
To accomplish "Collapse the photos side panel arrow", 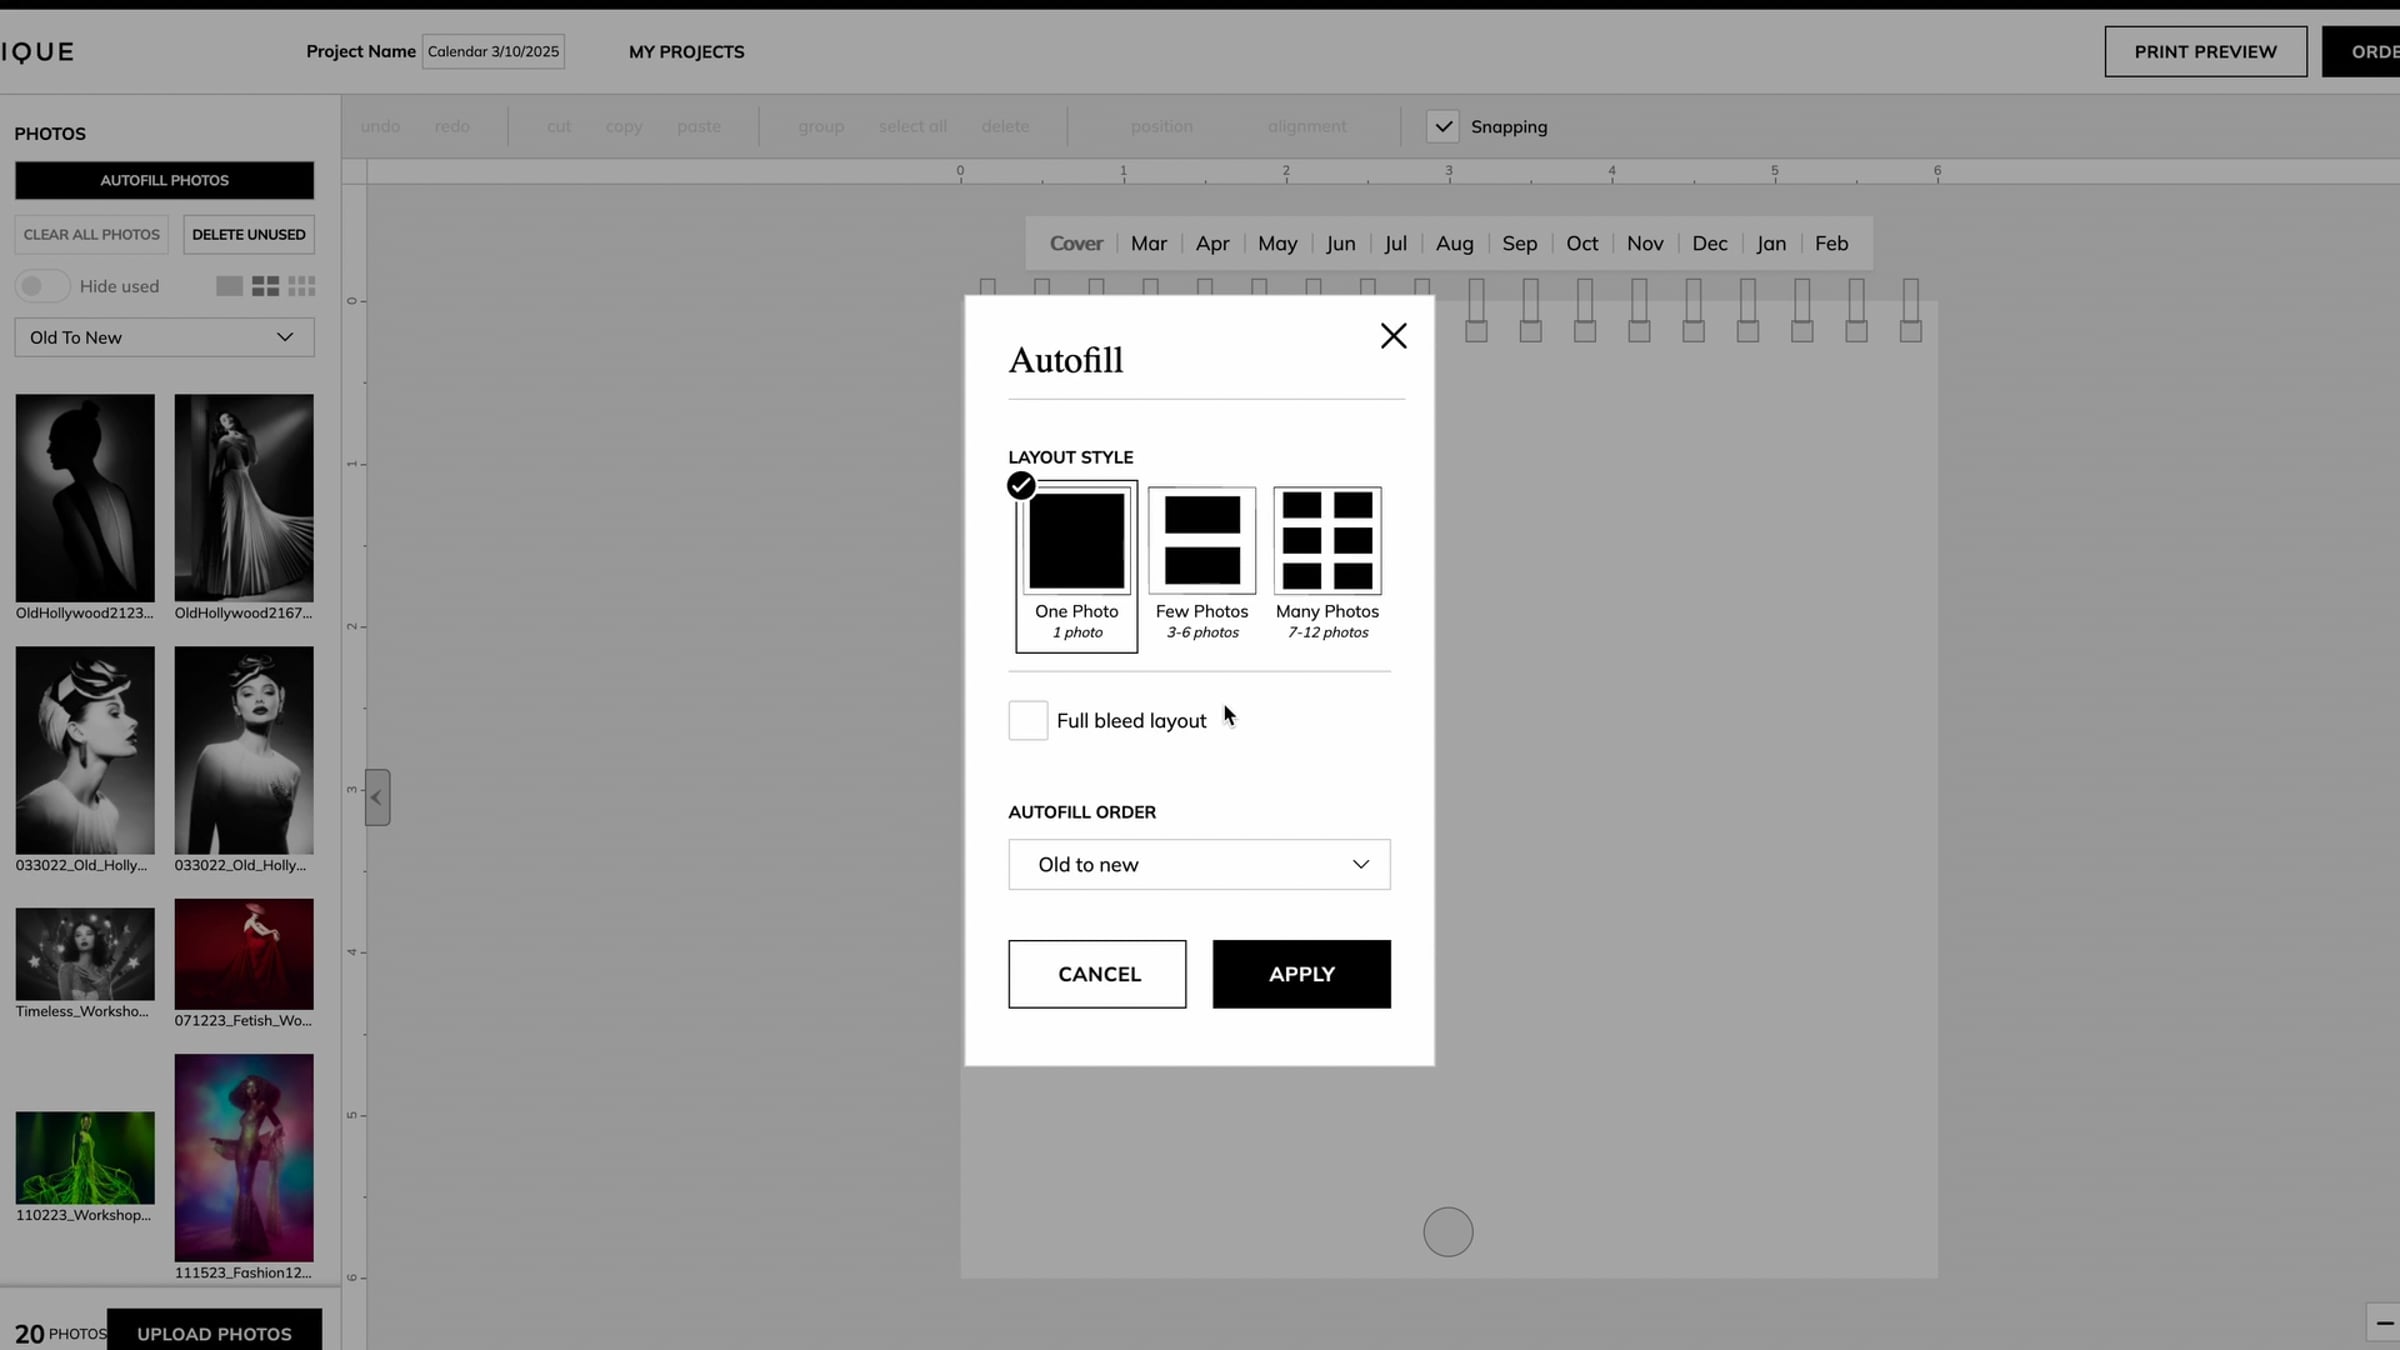I will (x=377, y=797).
